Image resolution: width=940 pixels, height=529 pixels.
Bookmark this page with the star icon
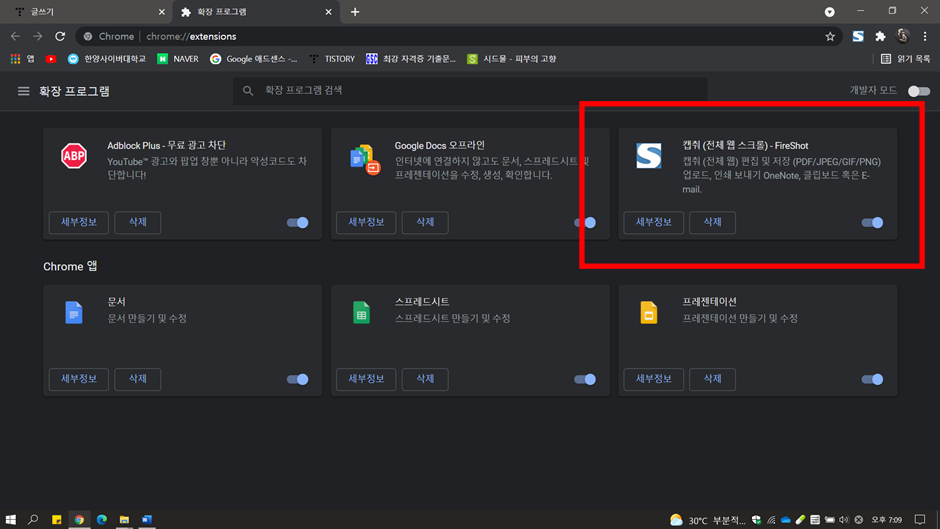click(x=830, y=37)
